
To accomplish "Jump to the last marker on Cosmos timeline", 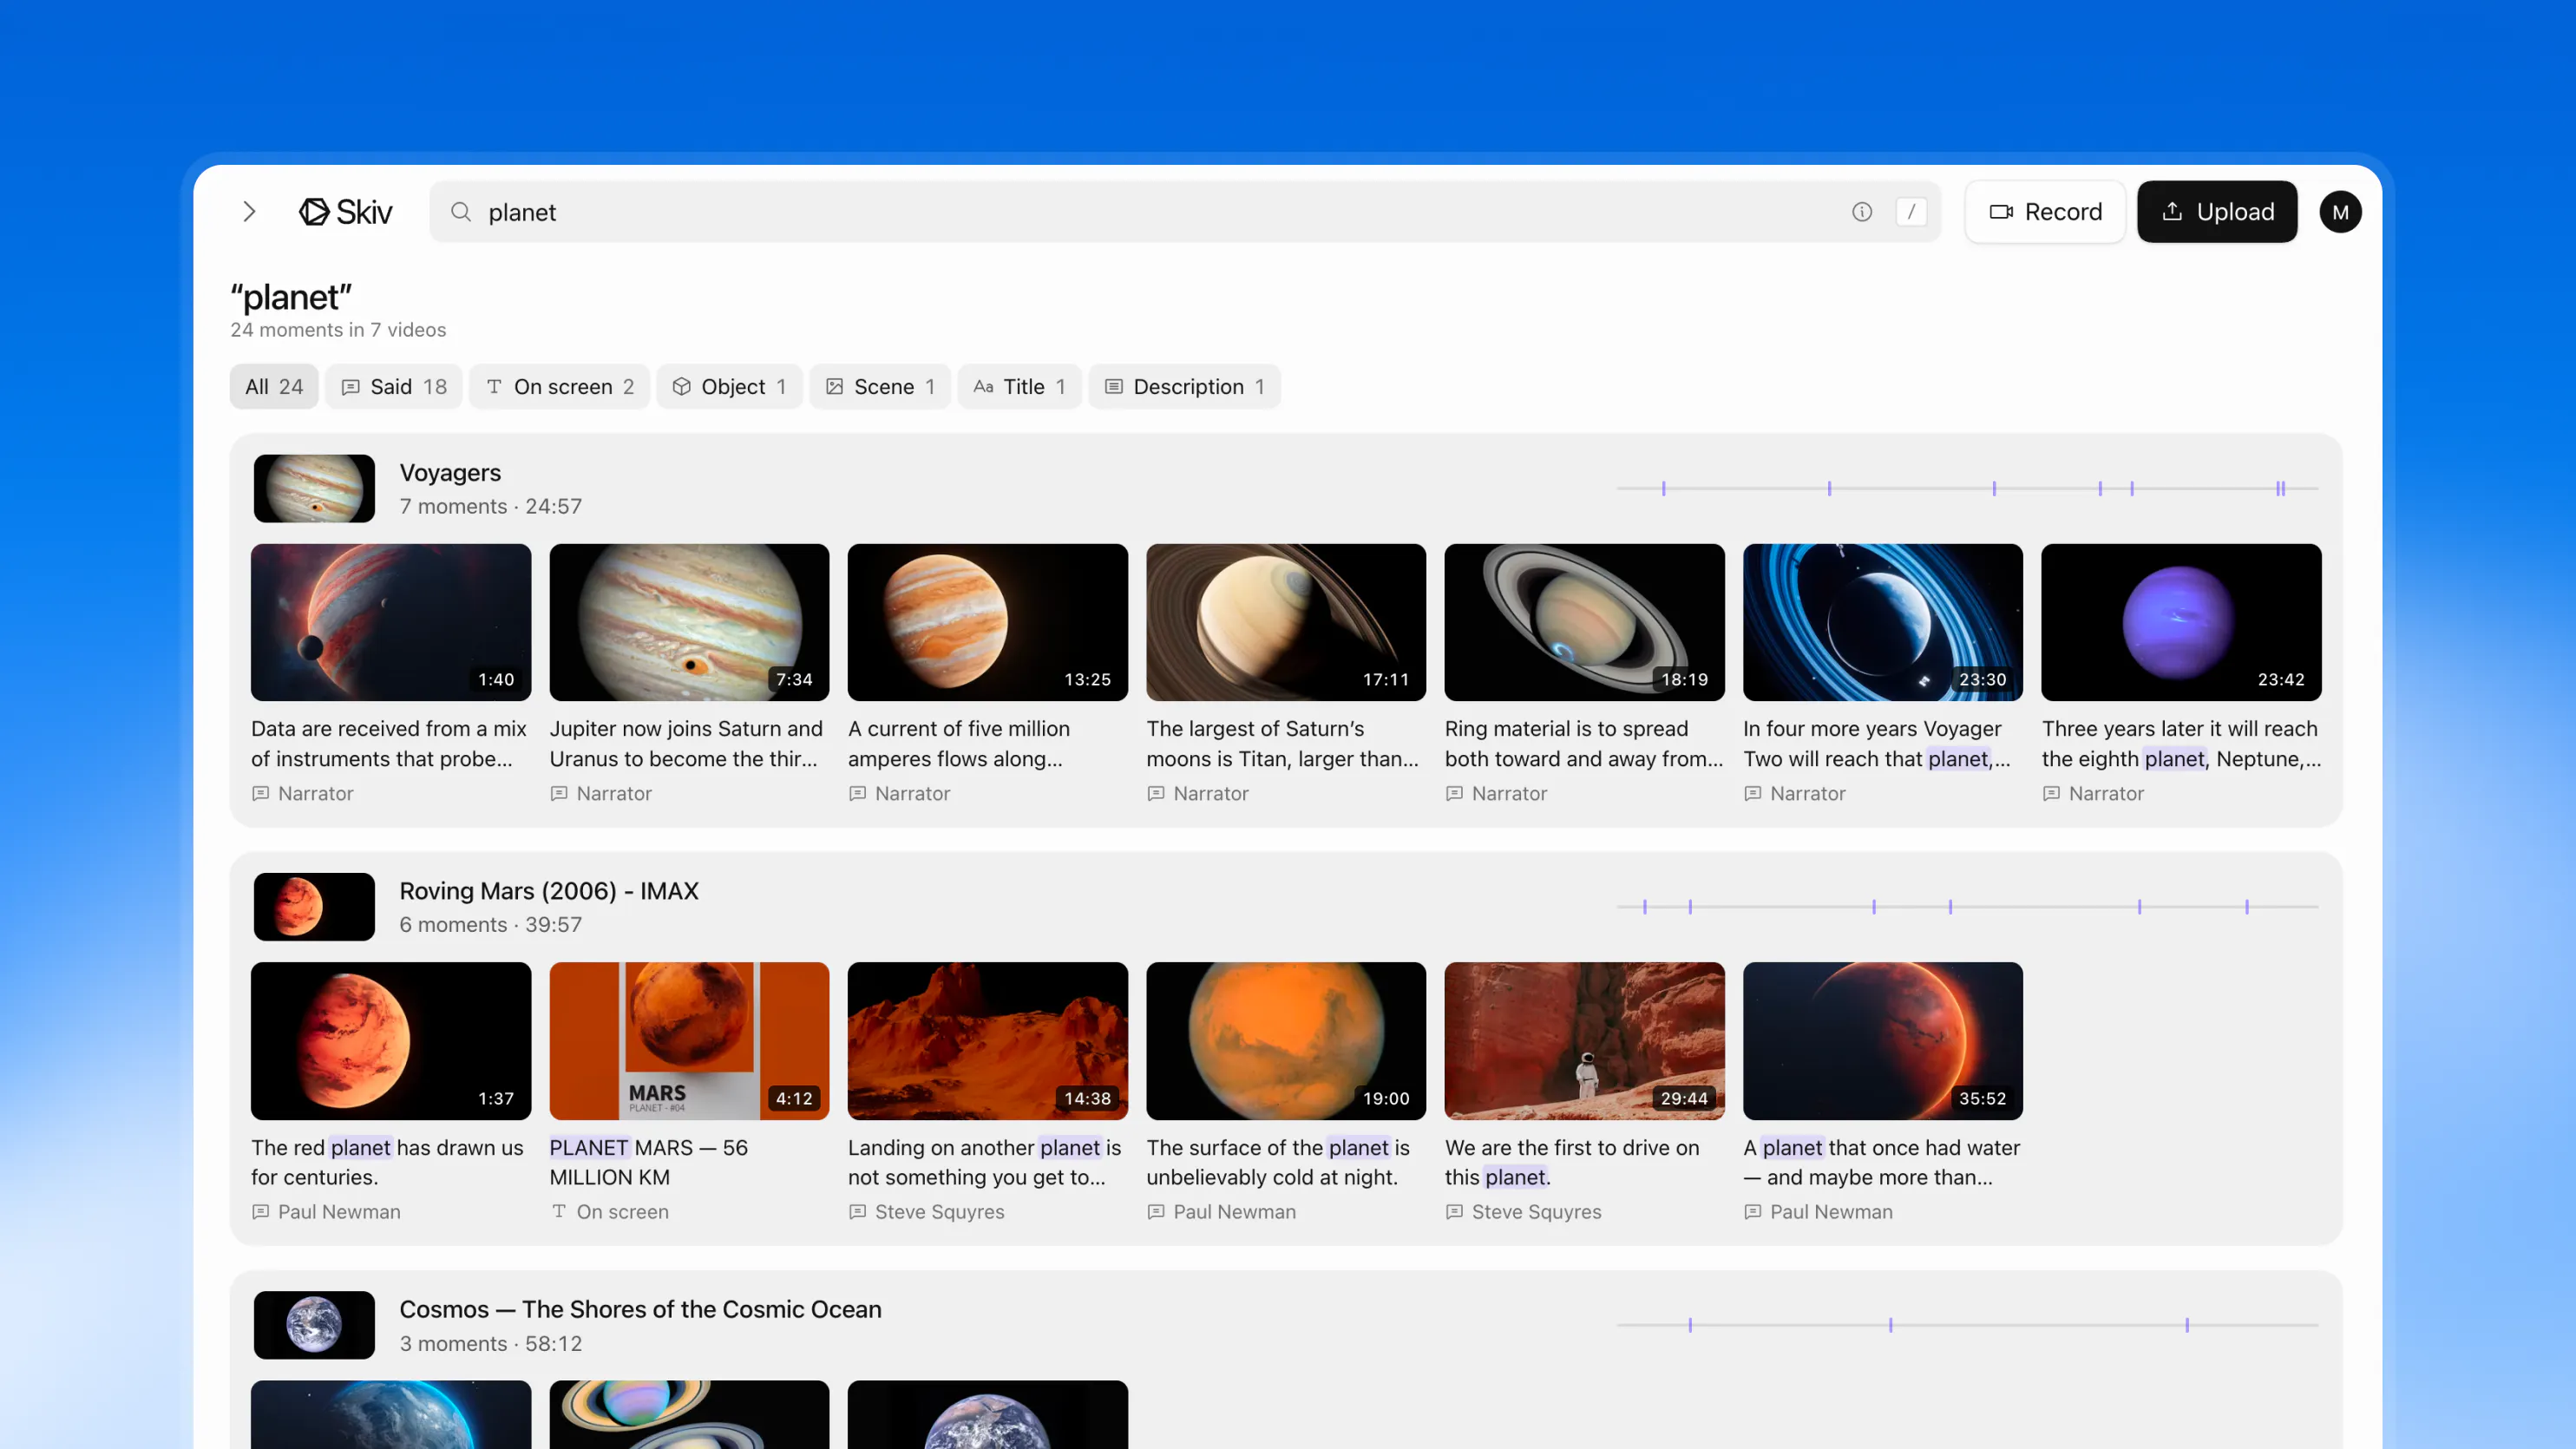I will click(x=2187, y=1326).
